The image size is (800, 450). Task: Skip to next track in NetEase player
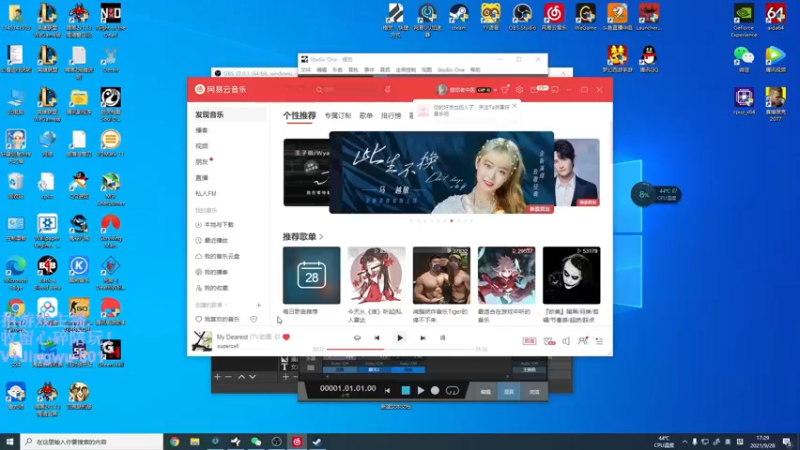[x=422, y=338]
